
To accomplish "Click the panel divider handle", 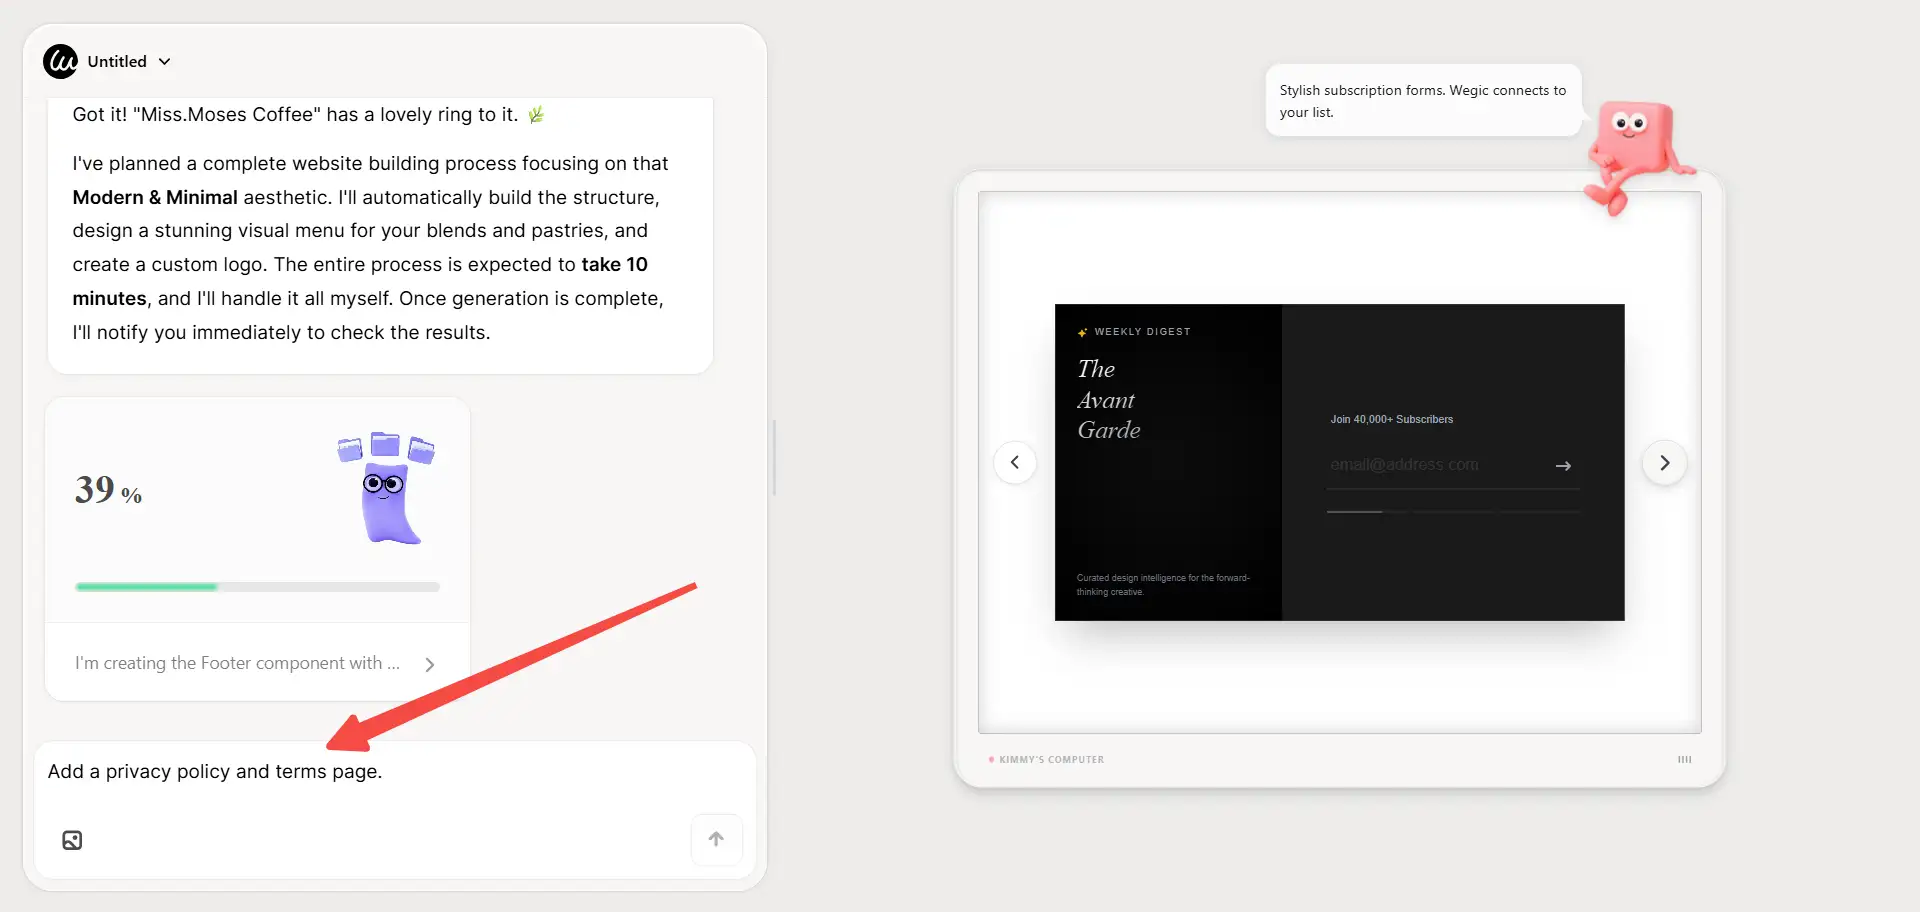I will coord(774,457).
